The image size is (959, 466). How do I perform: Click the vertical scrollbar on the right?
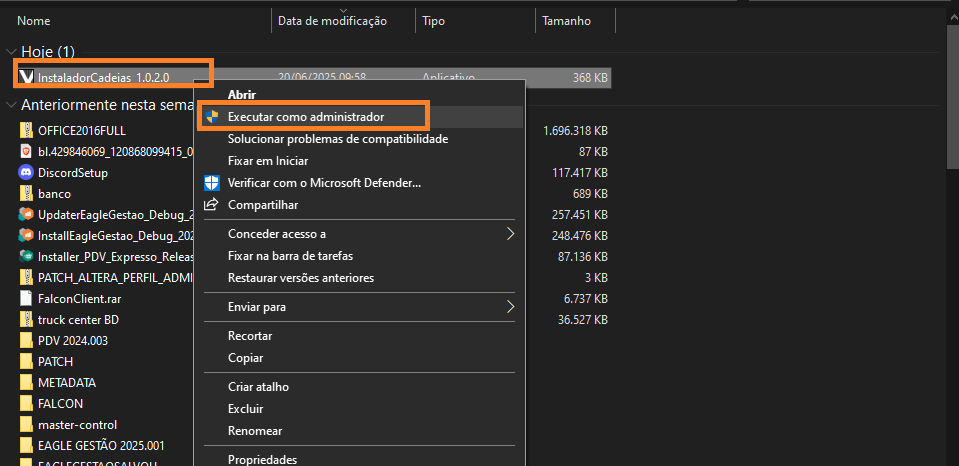(x=952, y=200)
